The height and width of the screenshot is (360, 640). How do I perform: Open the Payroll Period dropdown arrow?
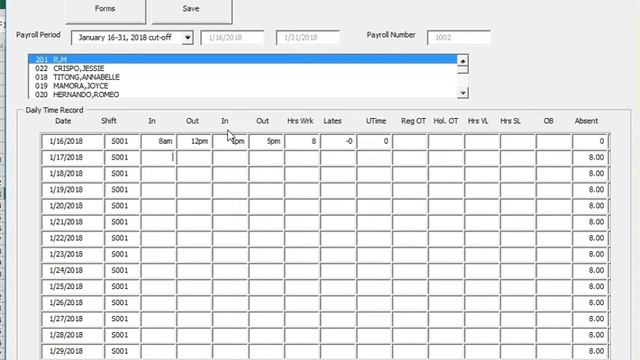tap(187, 38)
